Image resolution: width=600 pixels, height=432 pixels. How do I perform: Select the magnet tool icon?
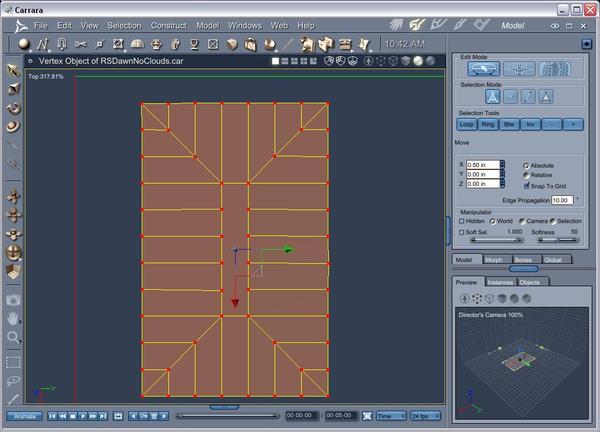(x=62, y=44)
